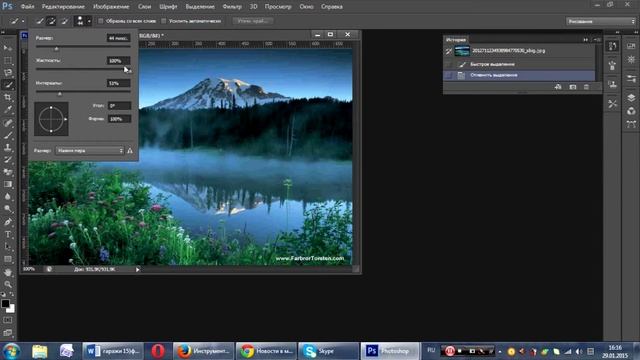
Task: Open the Фильтр menu
Action: click(x=232, y=7)
